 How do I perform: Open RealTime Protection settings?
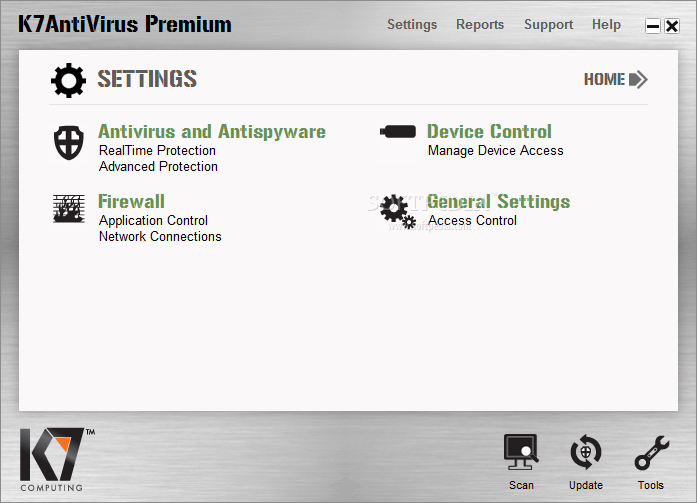click(157, 151)
